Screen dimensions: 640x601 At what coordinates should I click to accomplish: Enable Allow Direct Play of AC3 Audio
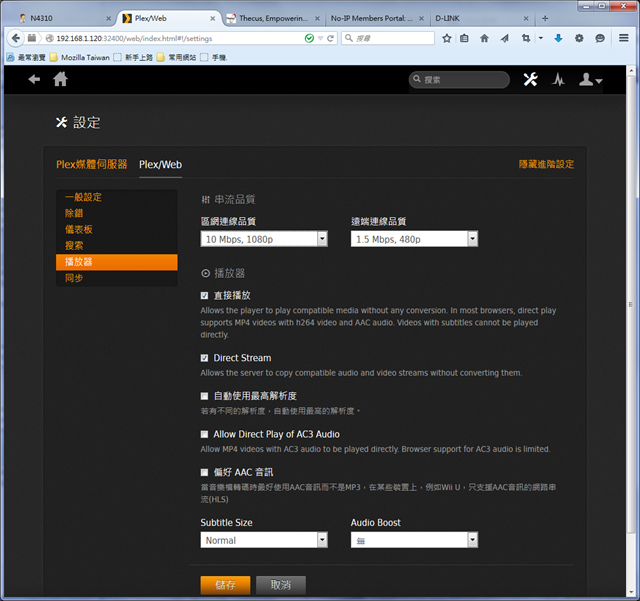point(204,434)
